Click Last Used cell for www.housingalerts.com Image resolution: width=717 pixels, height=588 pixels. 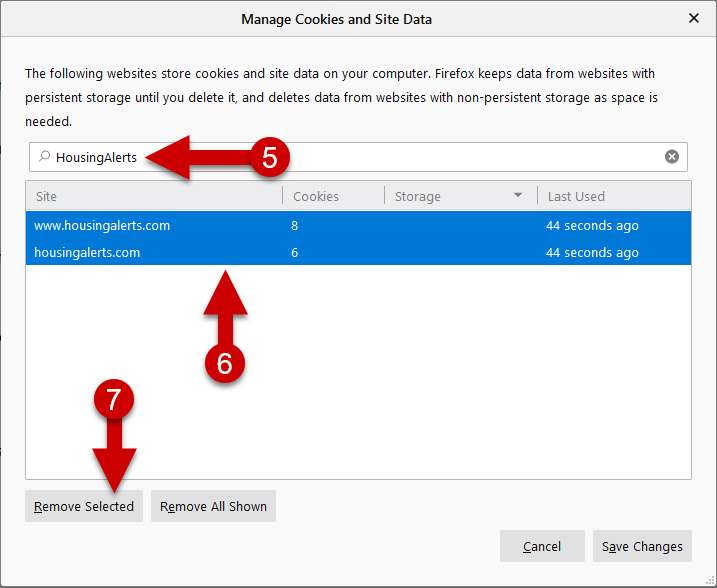coord(592,225)
